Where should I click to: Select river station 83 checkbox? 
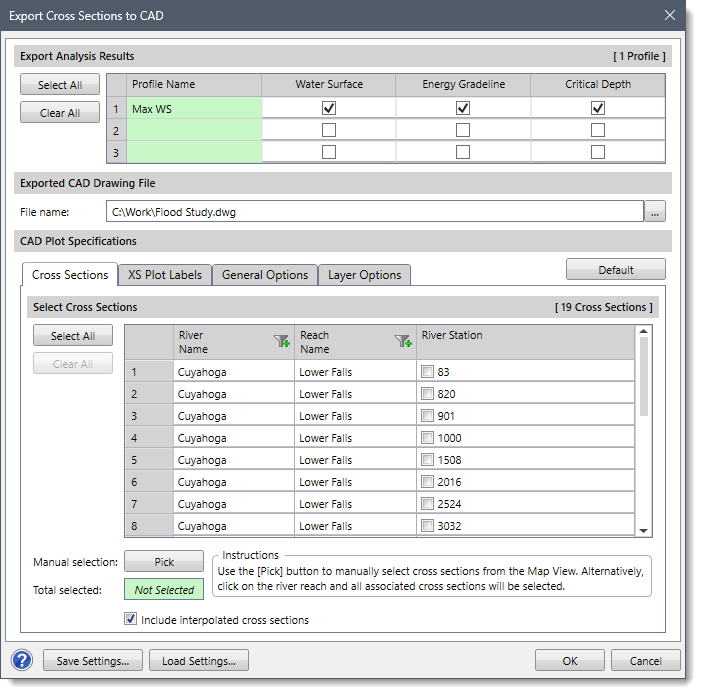pyautogui.click(x=427, y=372)
